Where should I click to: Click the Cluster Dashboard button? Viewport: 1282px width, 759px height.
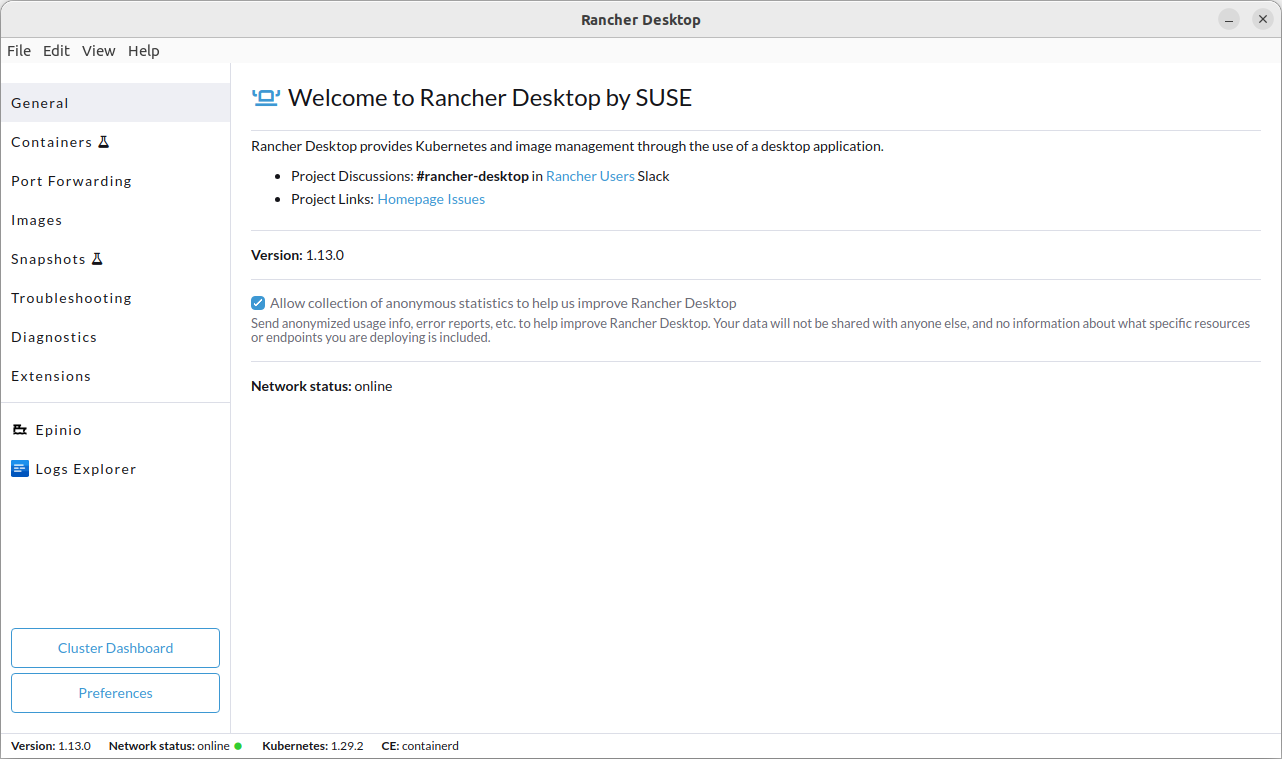click(115, 648)
